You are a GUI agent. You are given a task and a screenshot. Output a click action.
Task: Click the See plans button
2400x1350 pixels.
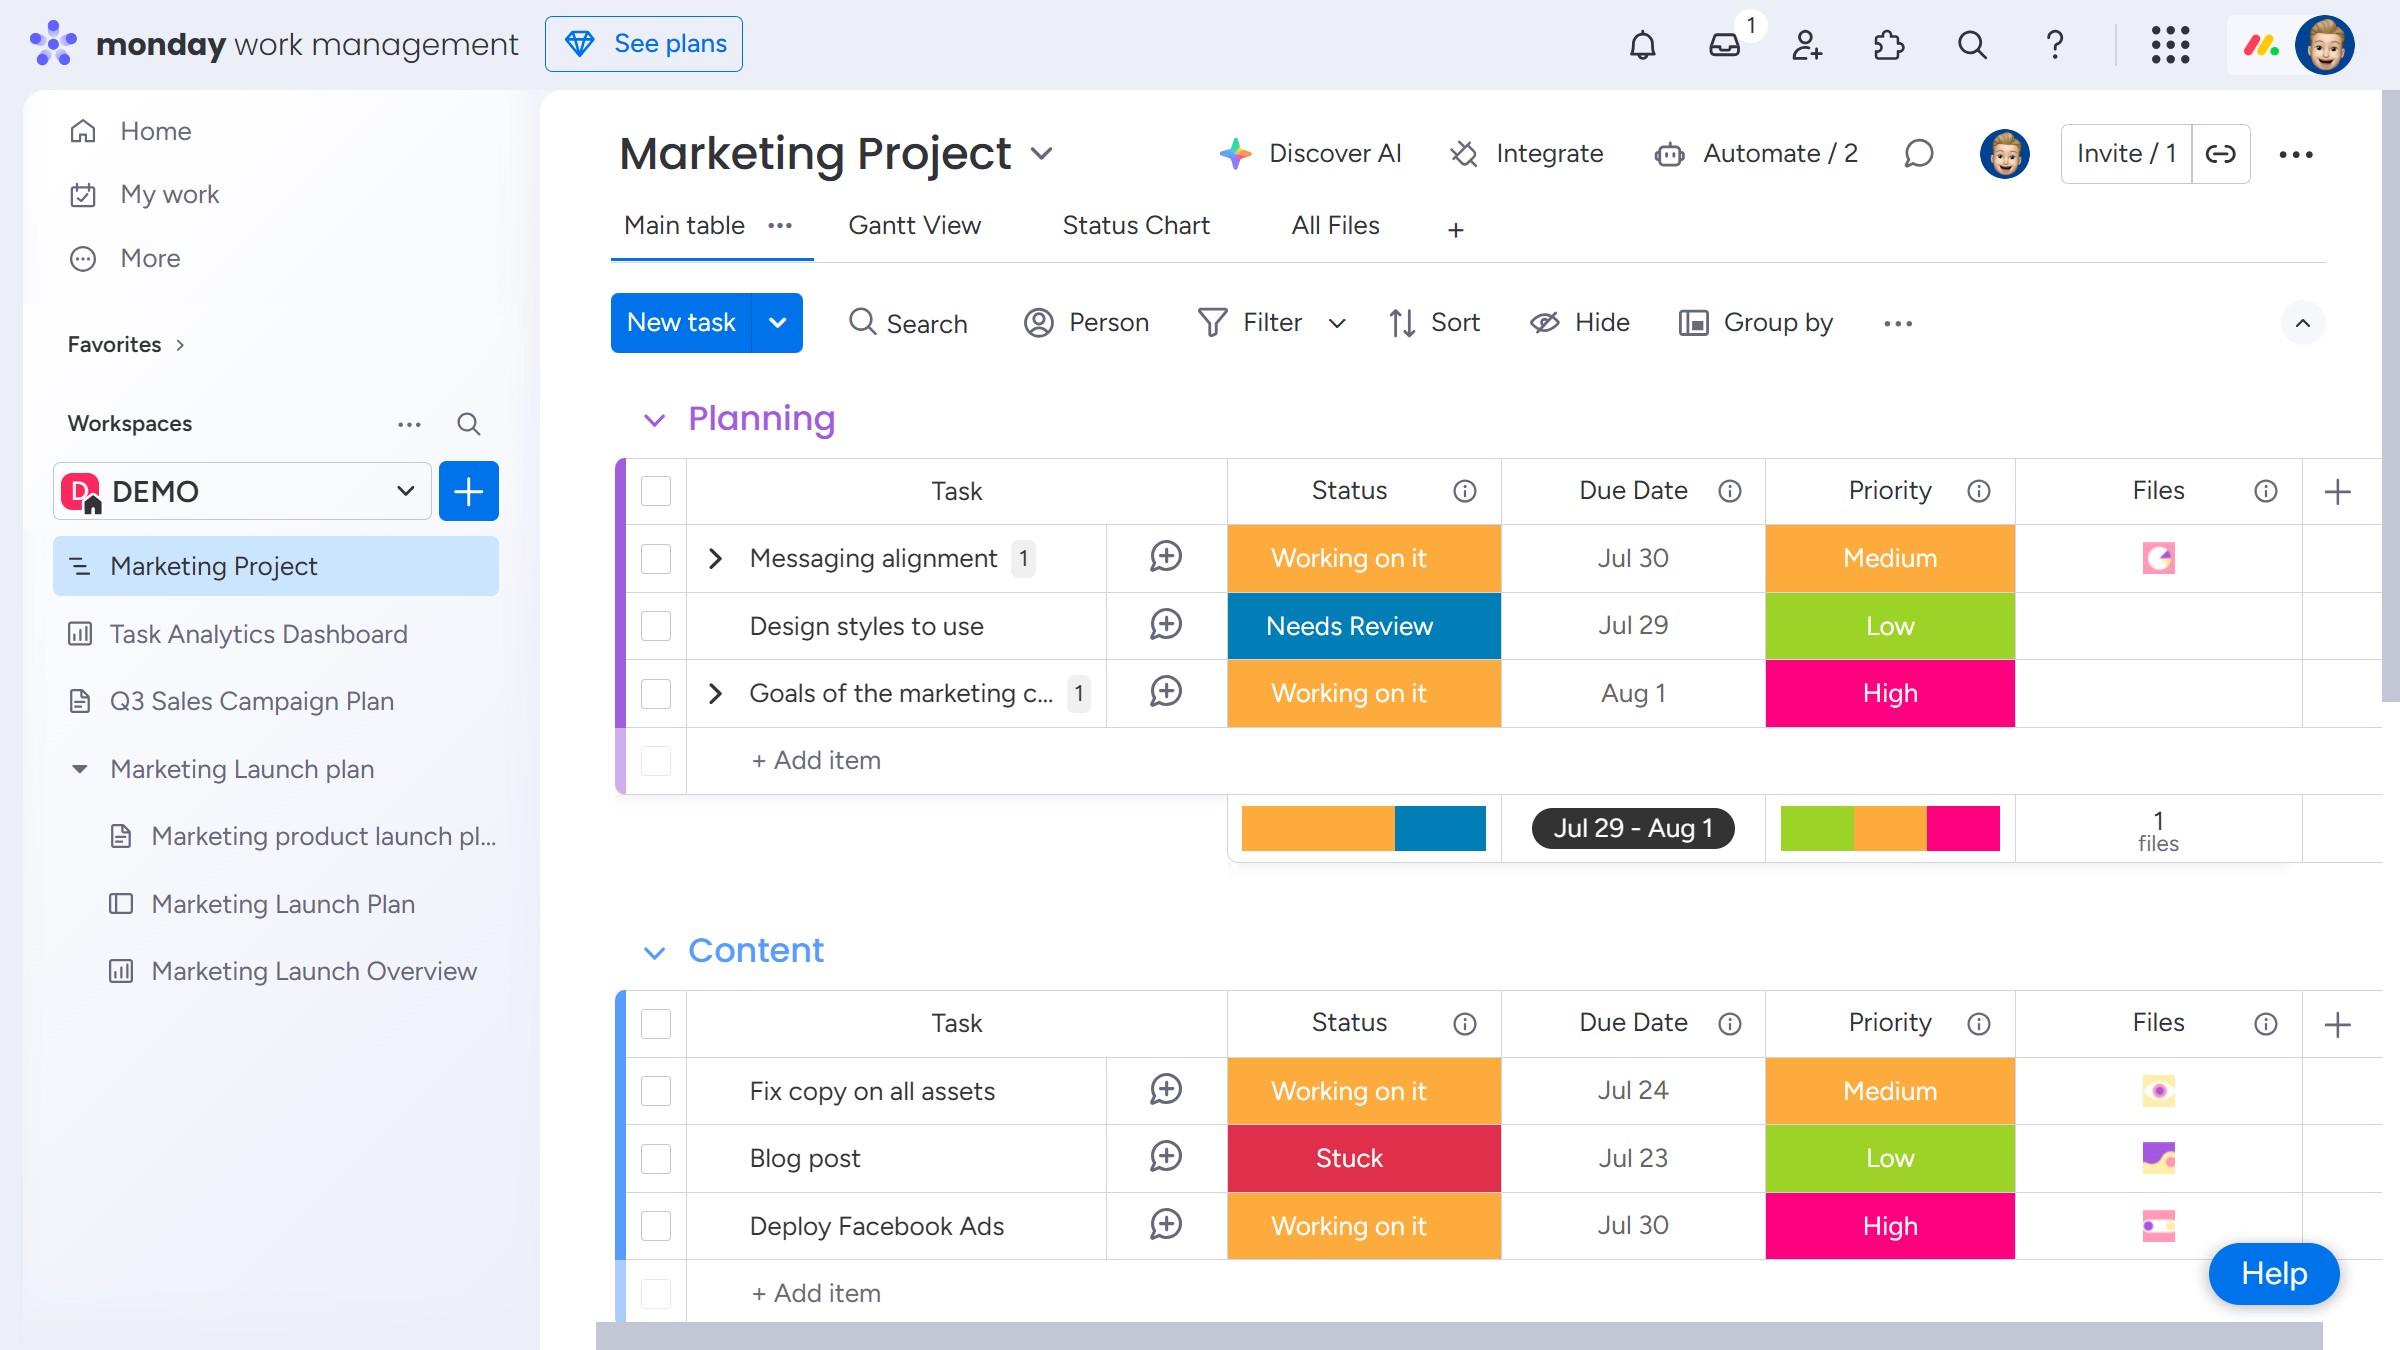pos(644,44)
